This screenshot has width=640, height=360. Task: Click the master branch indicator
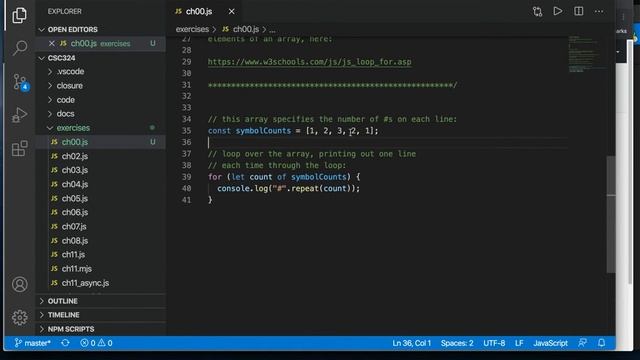32,343
